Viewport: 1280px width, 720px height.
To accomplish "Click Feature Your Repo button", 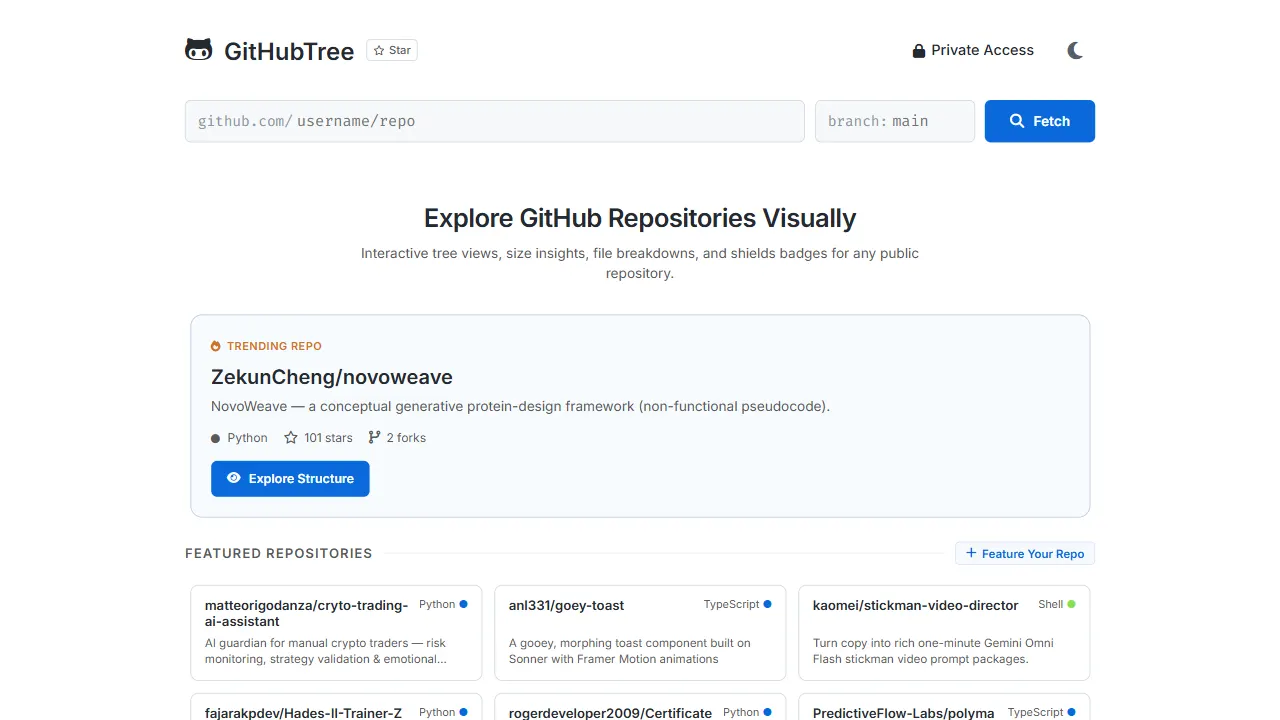I will [1025, 553].
